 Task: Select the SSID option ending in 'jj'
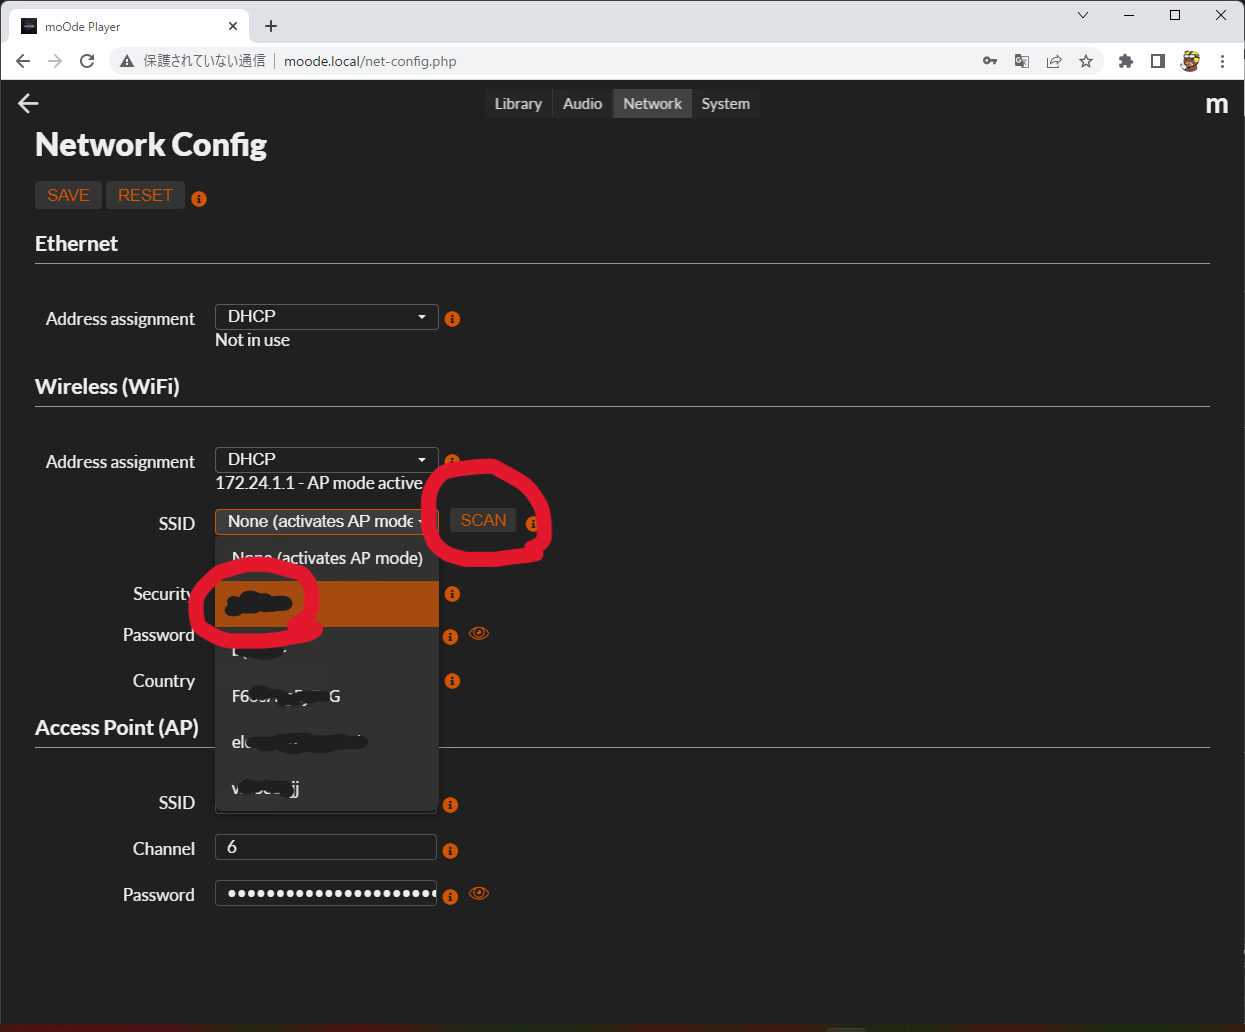pos(327,788)
